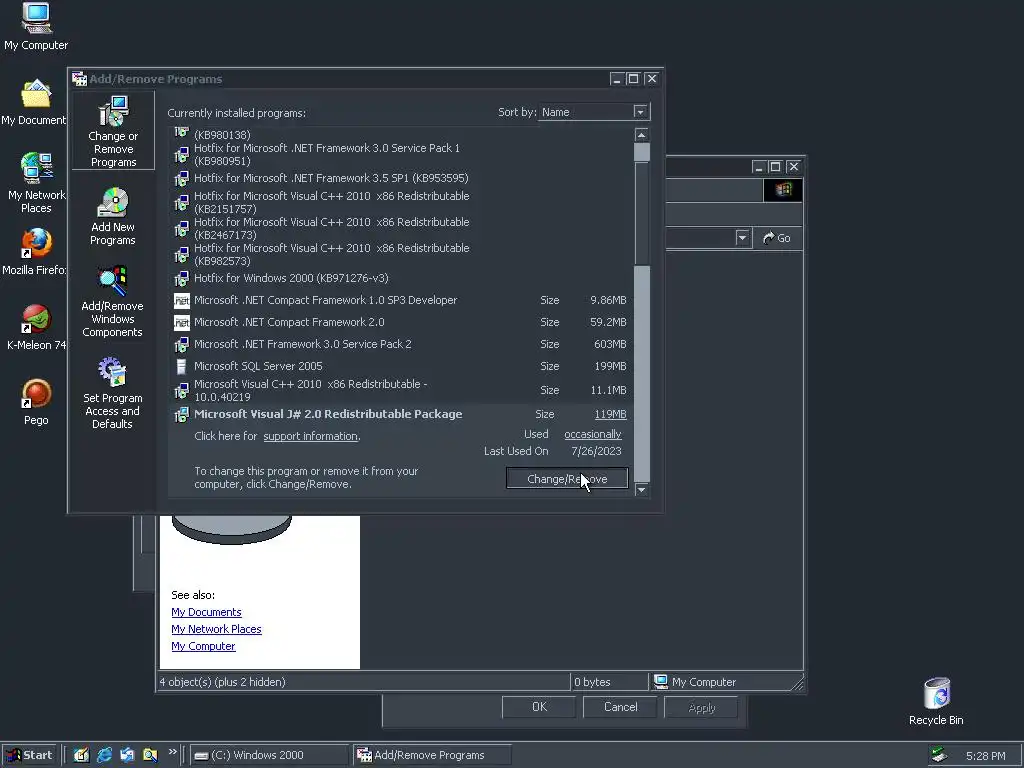1024x768 pixels.
Task: Select Hotfix for .NET Framework 3.0 SP1 (KB980951)
Action: 400,155
